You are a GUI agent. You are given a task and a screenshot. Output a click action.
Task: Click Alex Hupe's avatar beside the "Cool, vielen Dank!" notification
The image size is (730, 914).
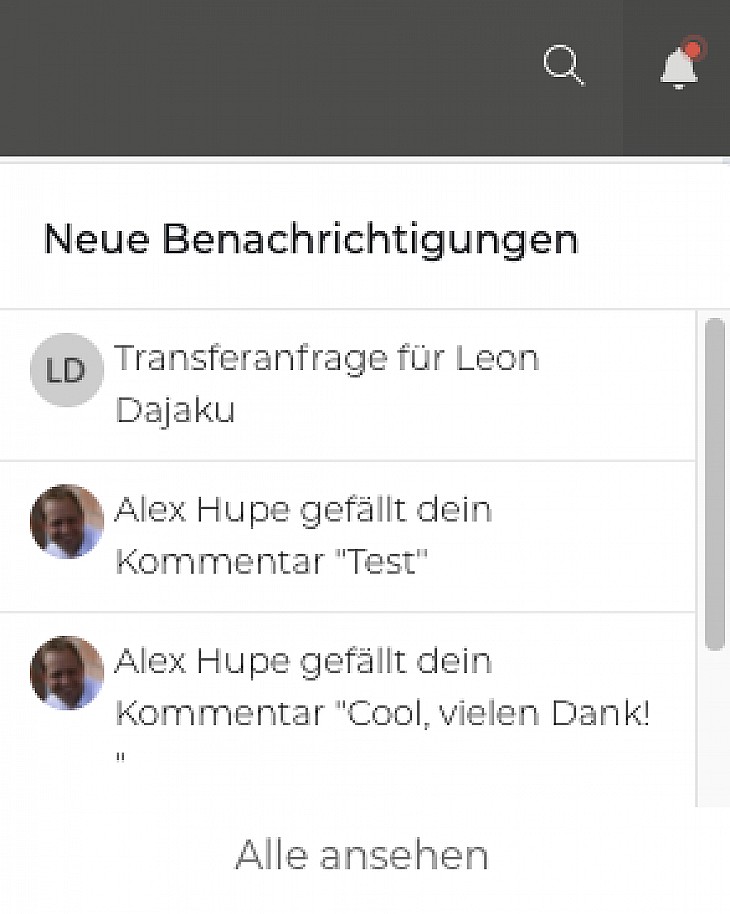pyautogui.click(x=66, y=672)
